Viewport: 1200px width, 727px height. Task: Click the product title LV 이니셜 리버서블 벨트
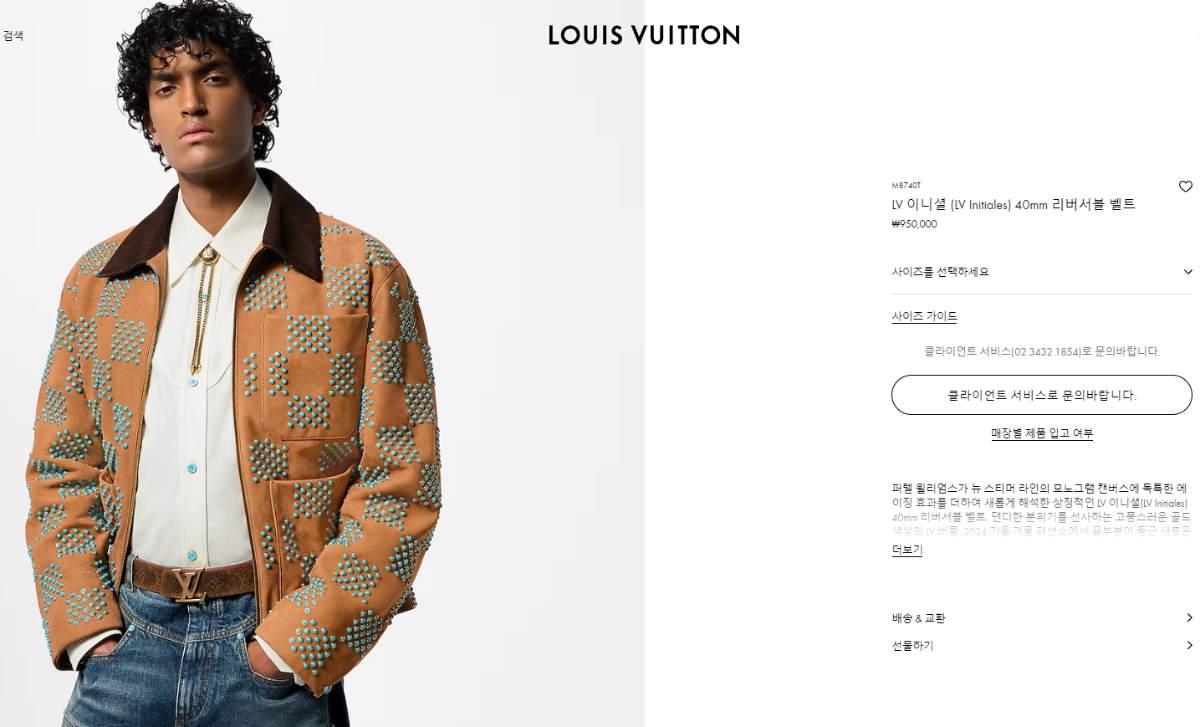(1013, 204)
